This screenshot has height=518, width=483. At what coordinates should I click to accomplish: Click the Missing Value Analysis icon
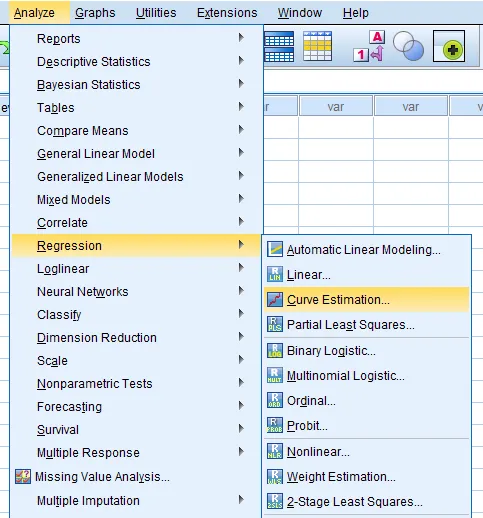[23, 476]
